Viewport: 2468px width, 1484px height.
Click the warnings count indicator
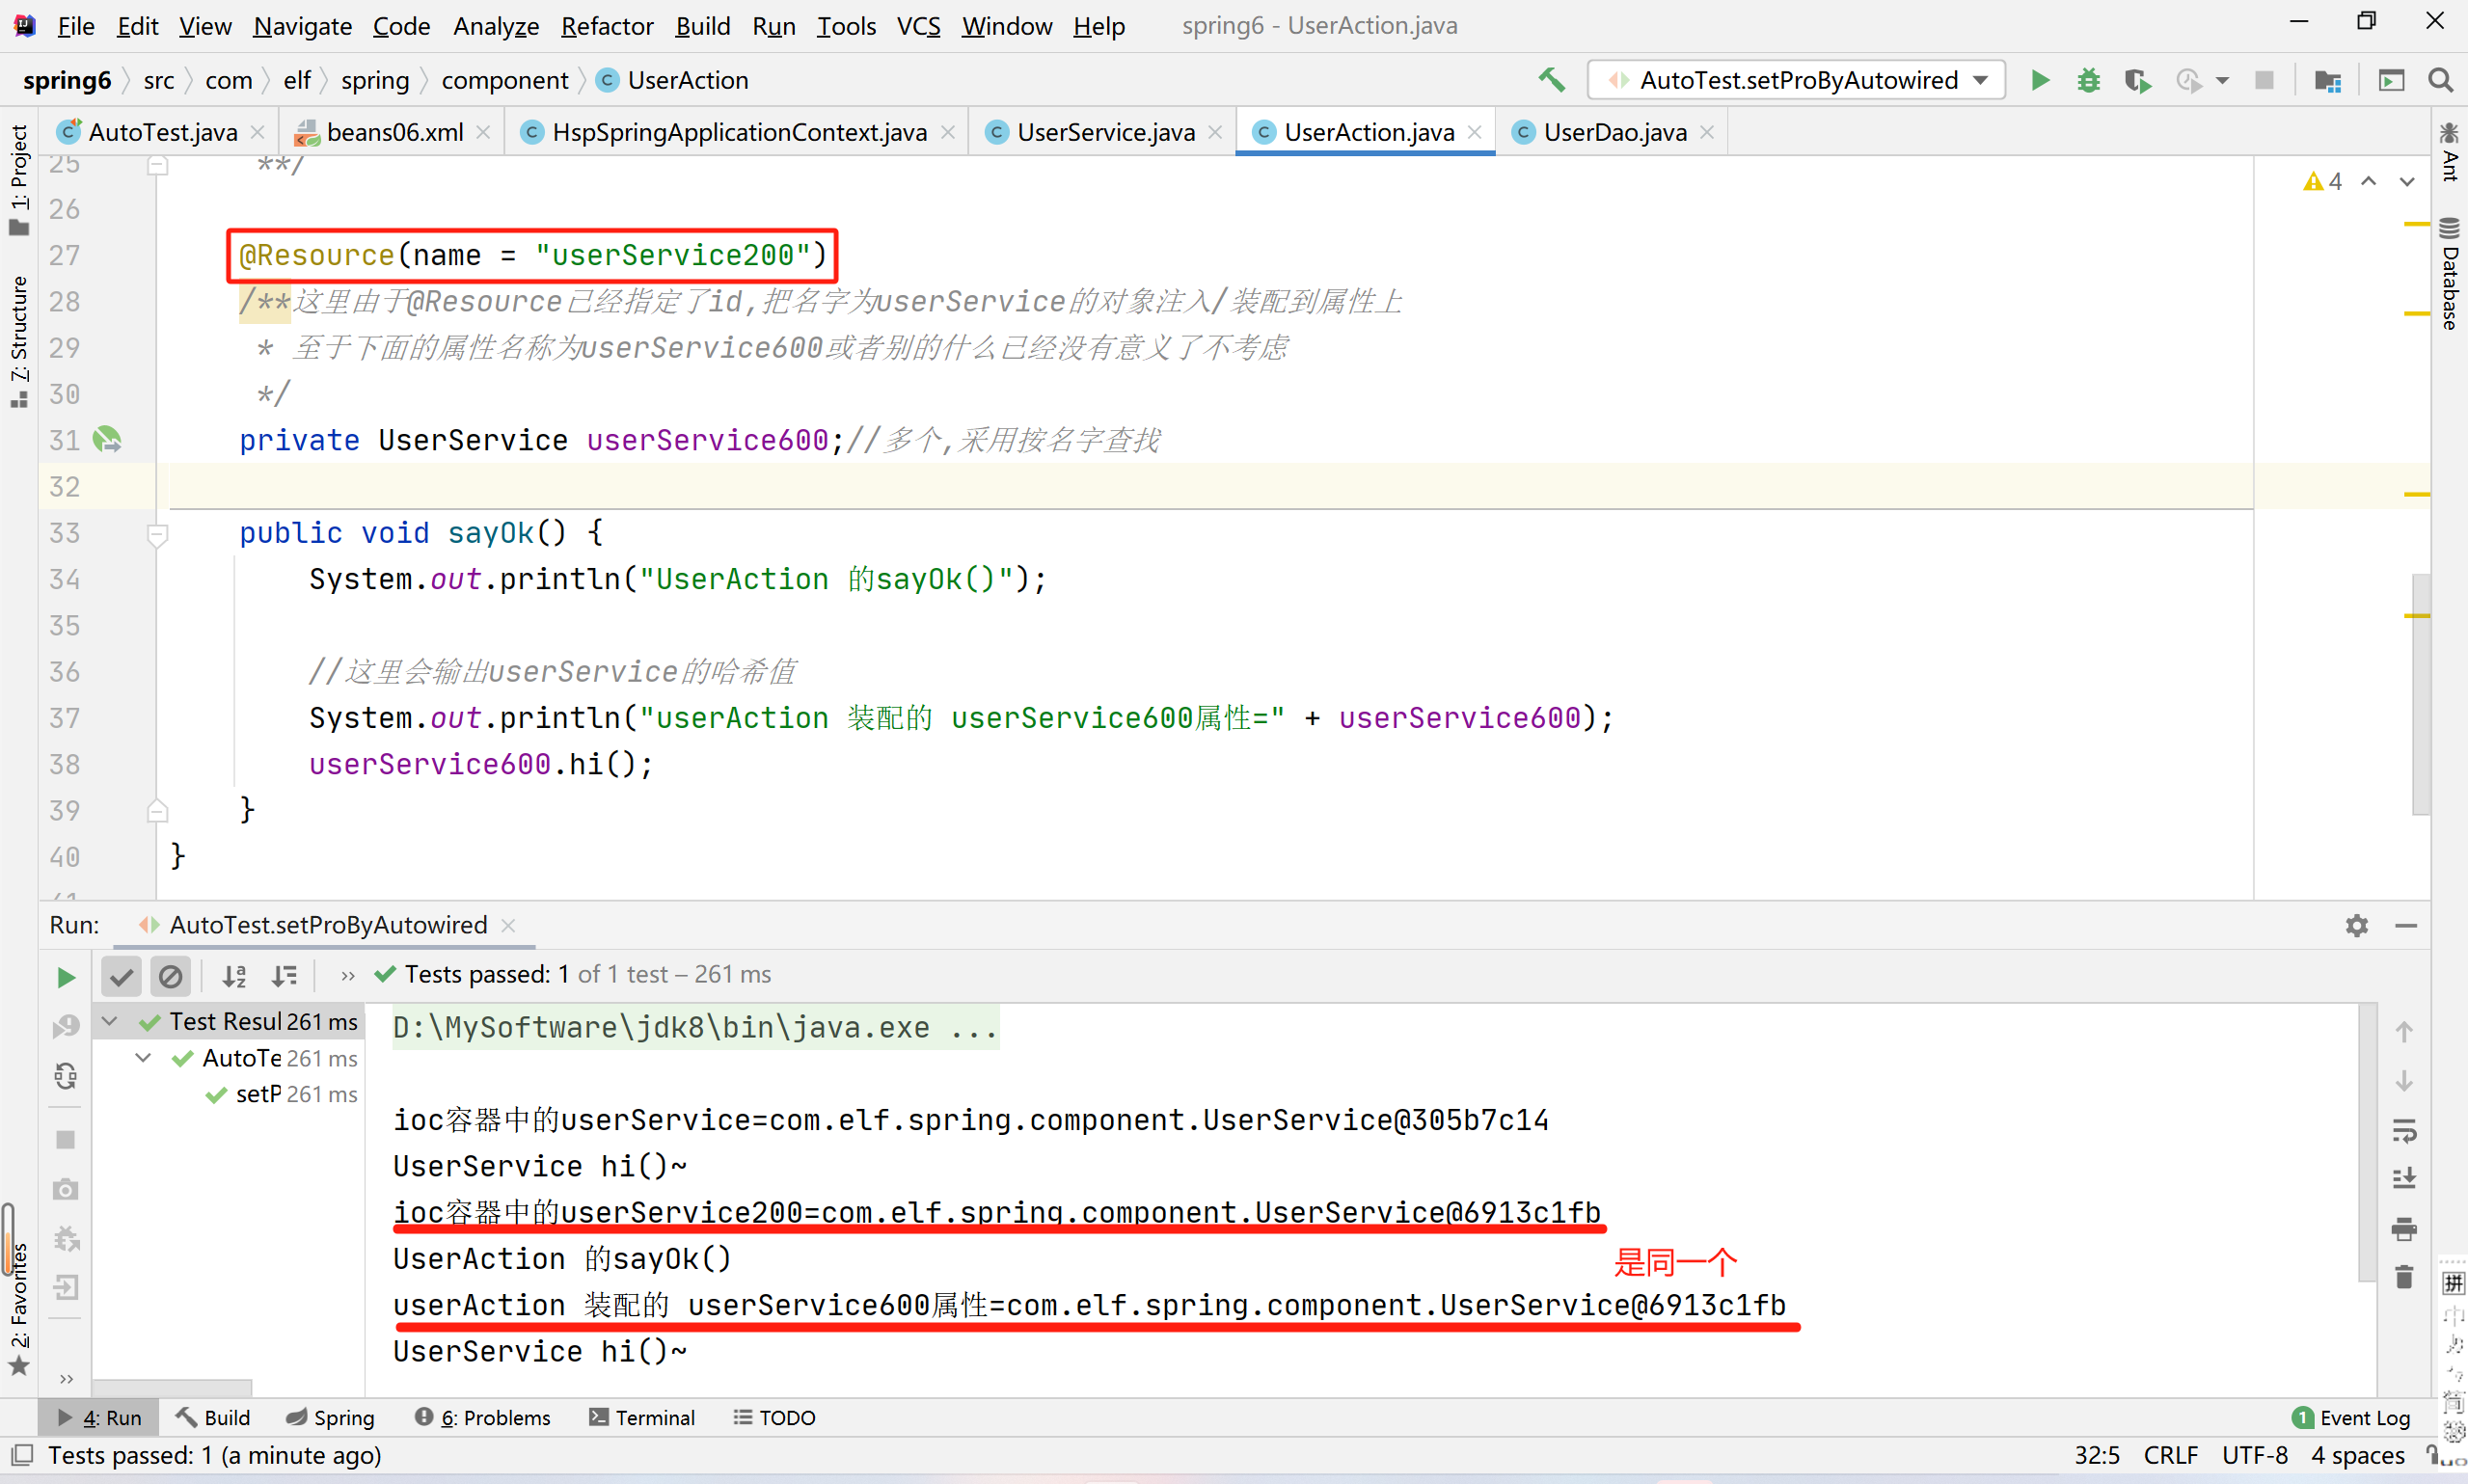pos(2322,182)
